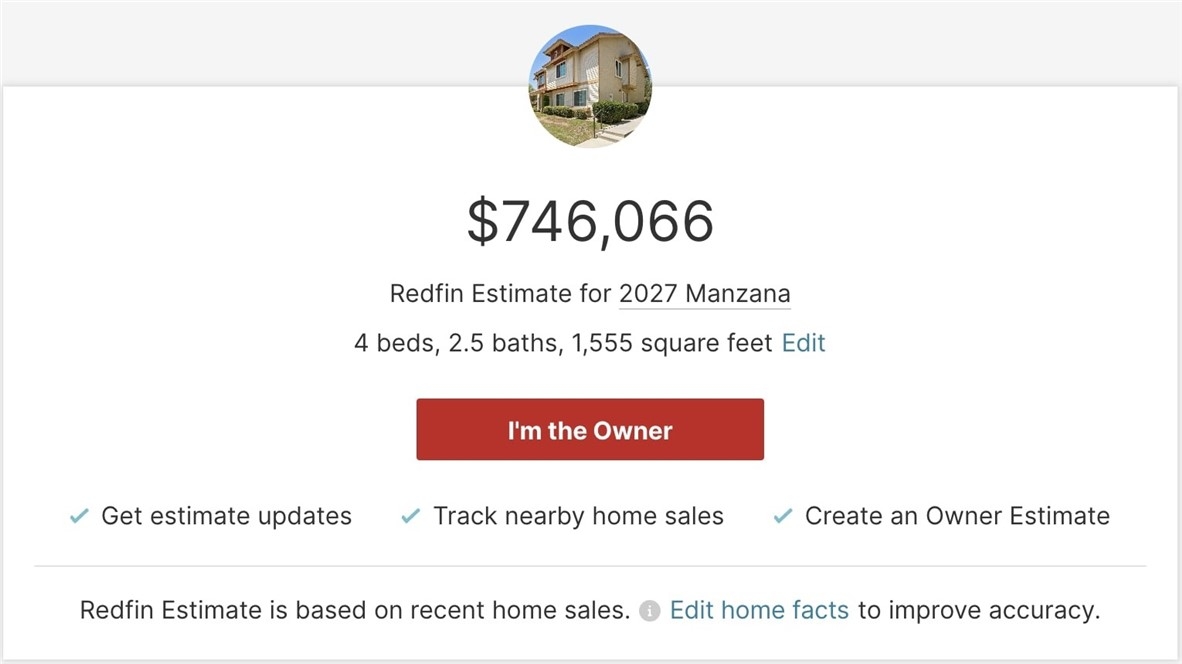Click the 1,555 square feet text

672,343
